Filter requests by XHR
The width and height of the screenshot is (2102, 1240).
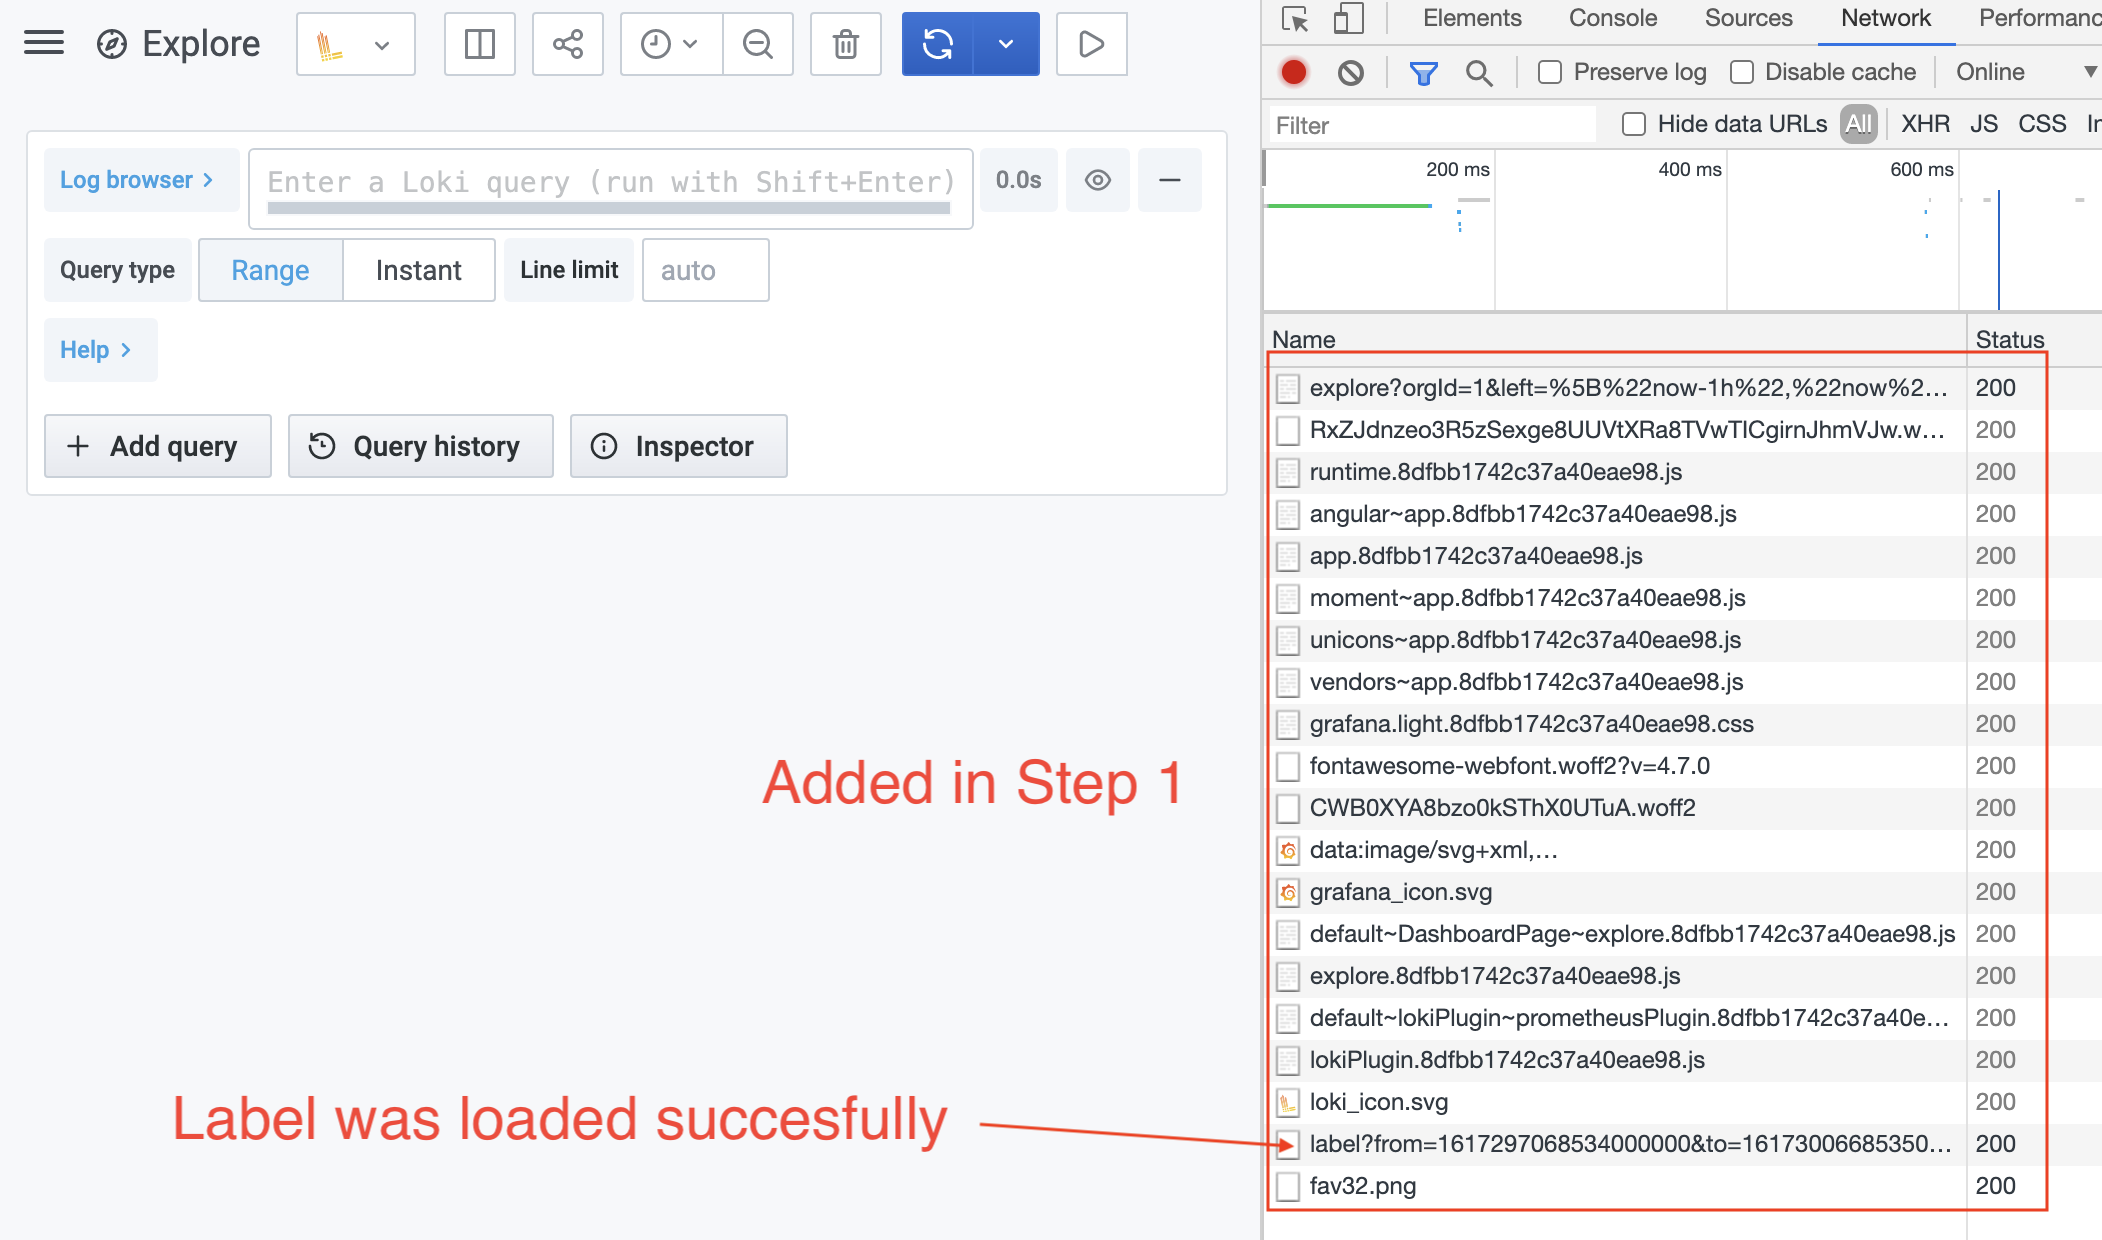pos(1926,124)
